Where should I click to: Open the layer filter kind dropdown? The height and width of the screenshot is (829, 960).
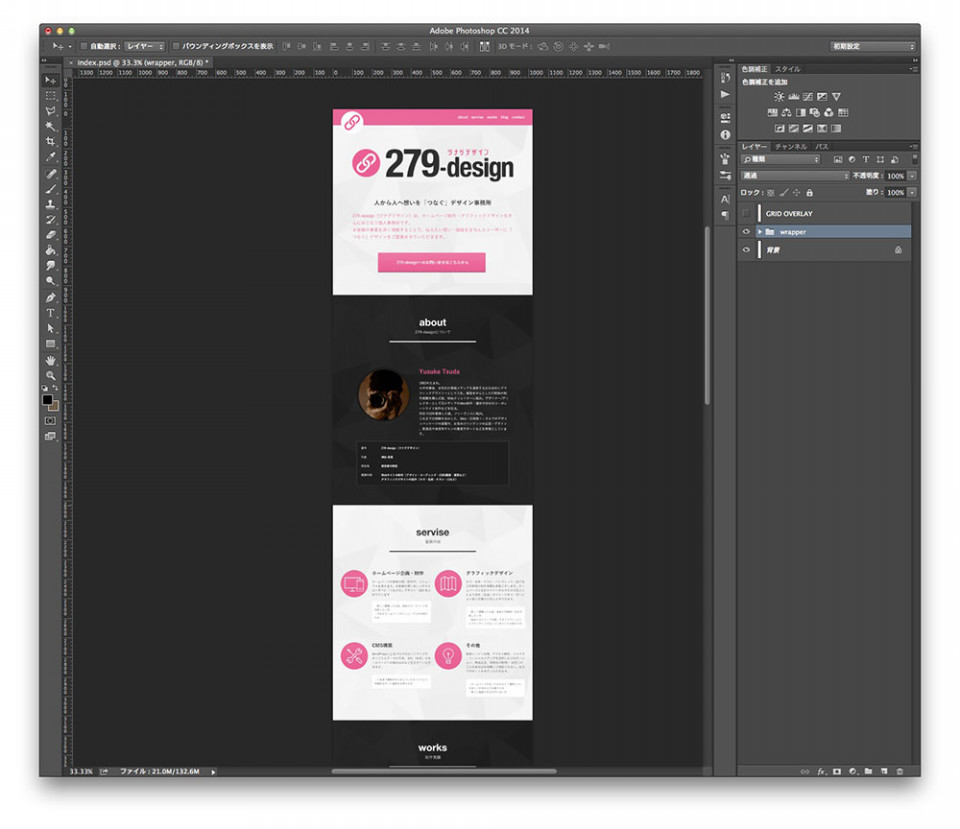[x=780, y=160]
